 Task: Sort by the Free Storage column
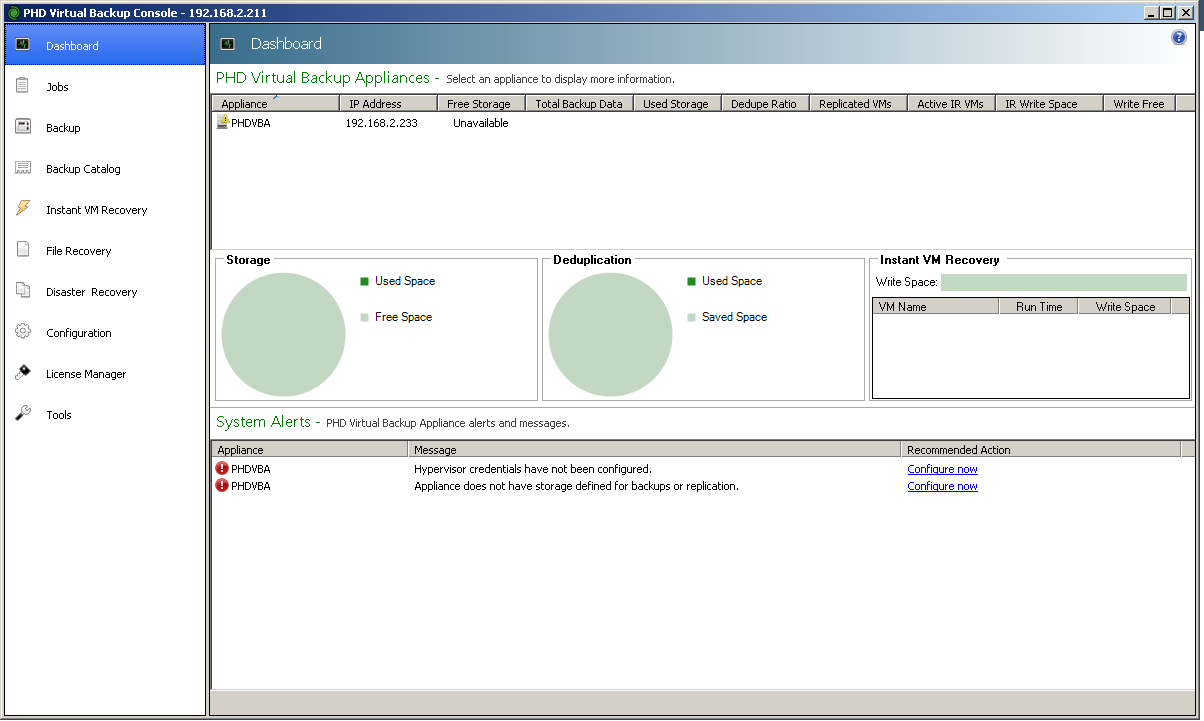click(481, 103)
